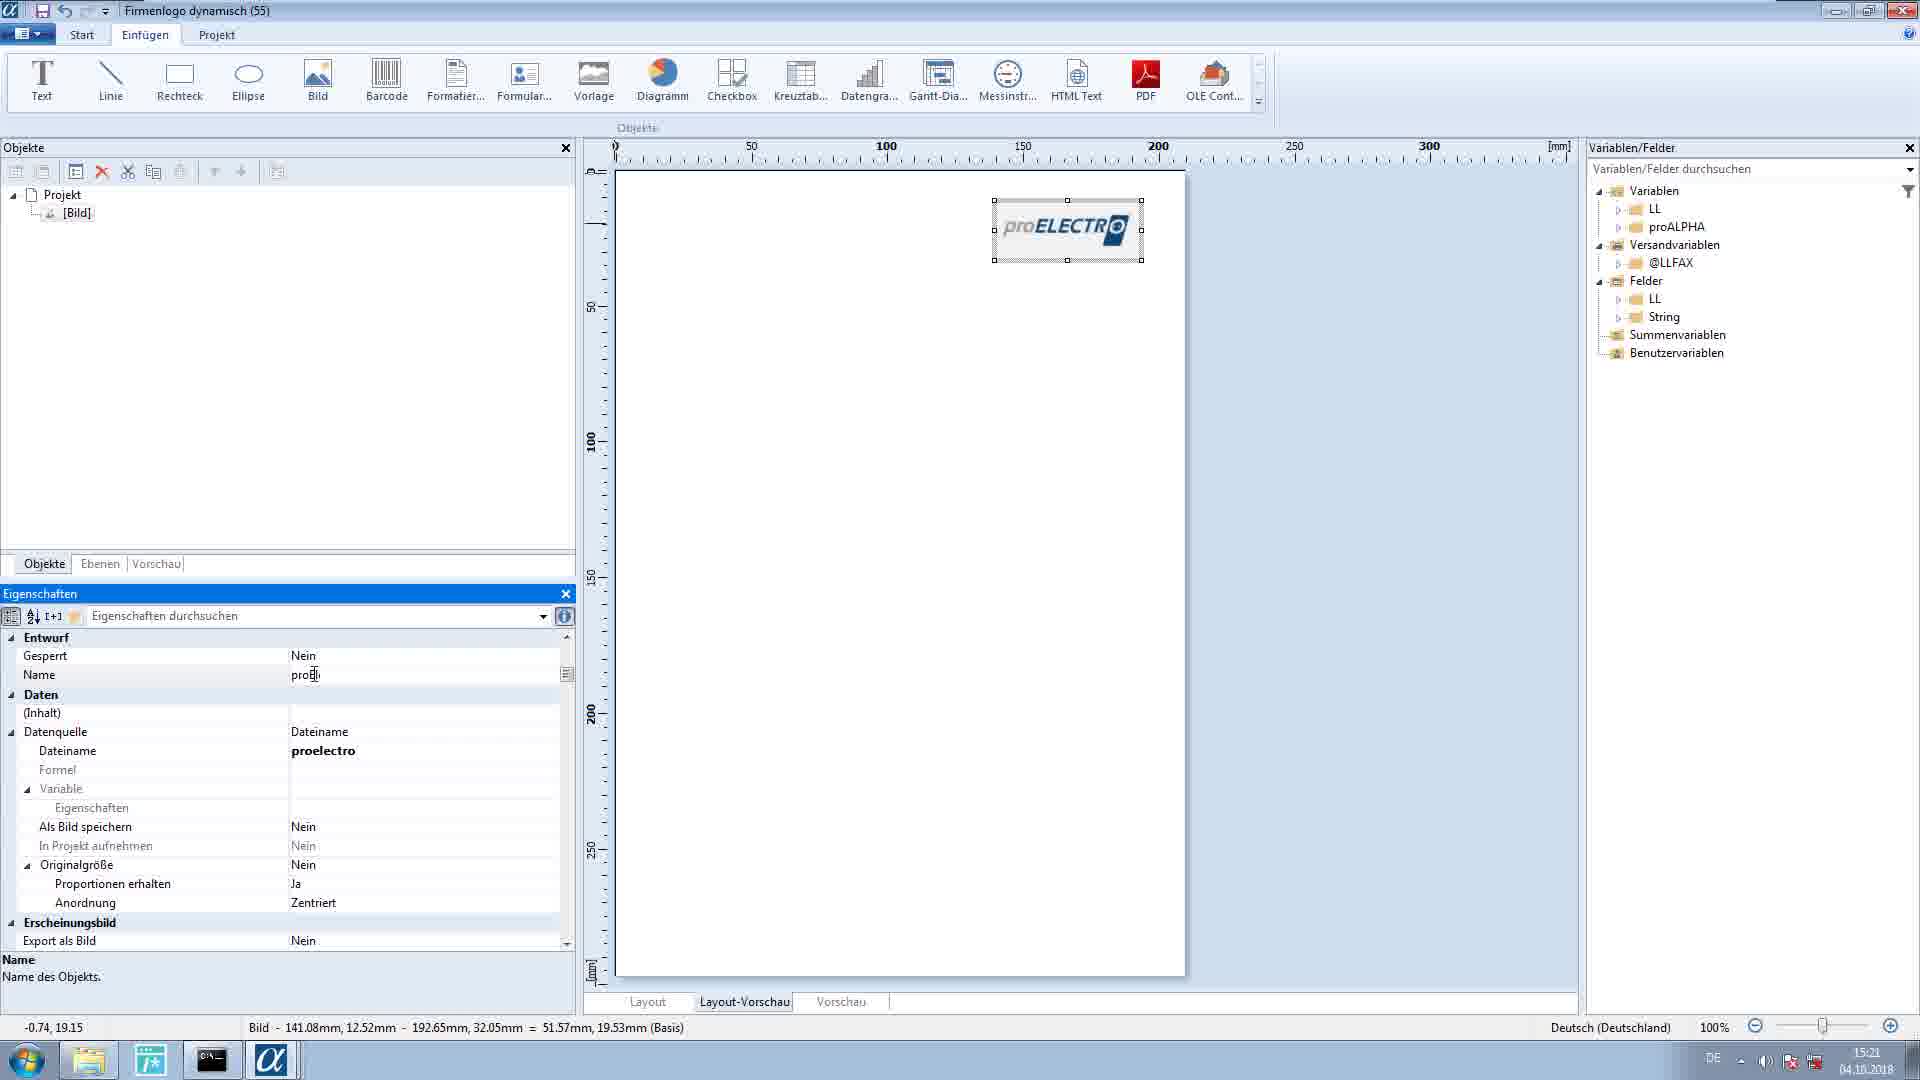1920x1080 pixels.
Task: Expand the ribbon object gallery arrow
Action: coord(1259,101)
